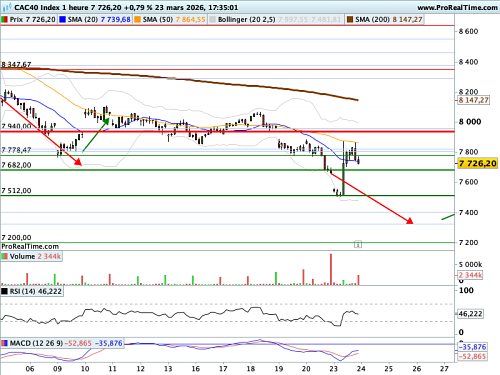500x375 pixels.
Task: Click date 18 on the time axis
Action: pos(251,369)
